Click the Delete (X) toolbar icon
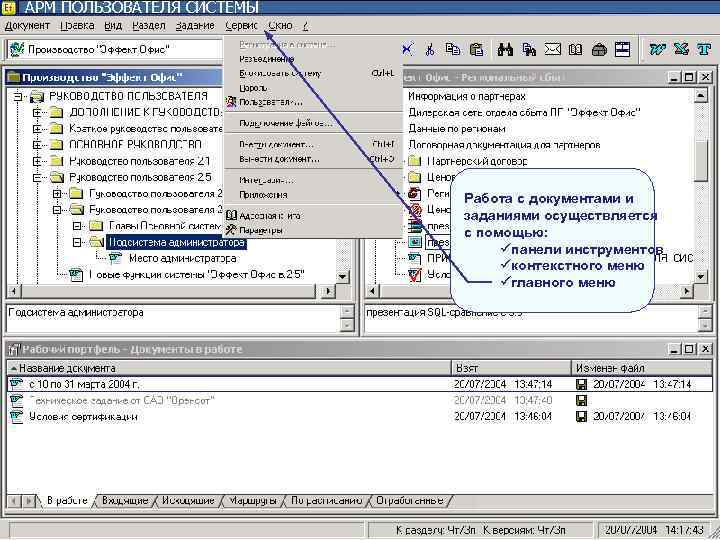Image resolution: width=720 pixels, height=540 pixels. click(407, 49)
